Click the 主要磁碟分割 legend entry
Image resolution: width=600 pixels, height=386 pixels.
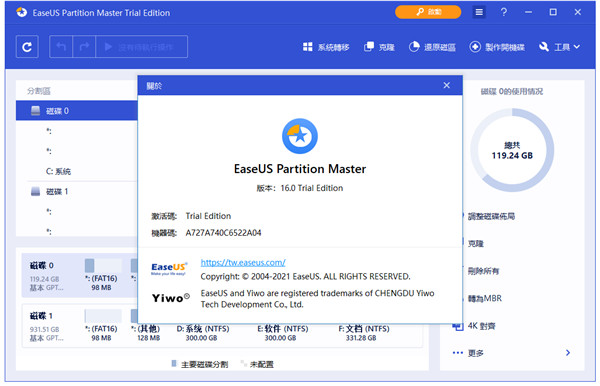pos(200,364)
